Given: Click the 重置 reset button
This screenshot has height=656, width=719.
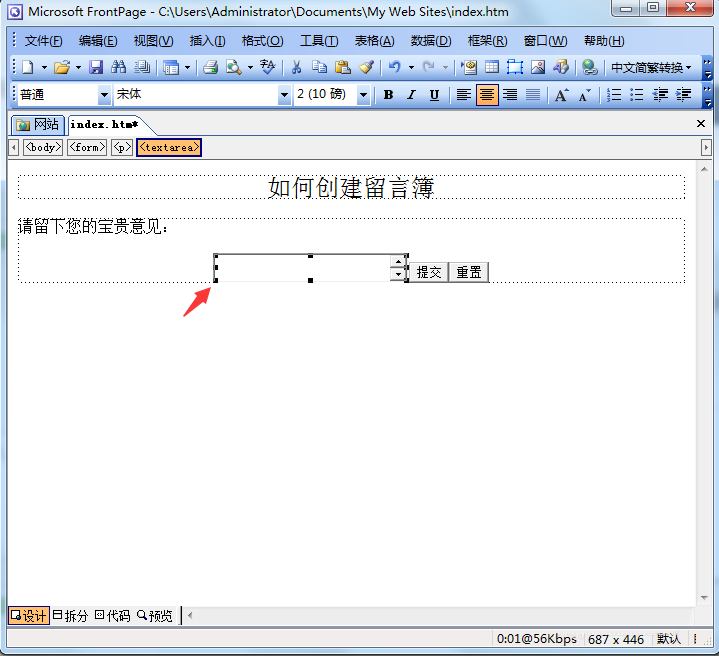Looking at the screenshot, I should (469, 272).
